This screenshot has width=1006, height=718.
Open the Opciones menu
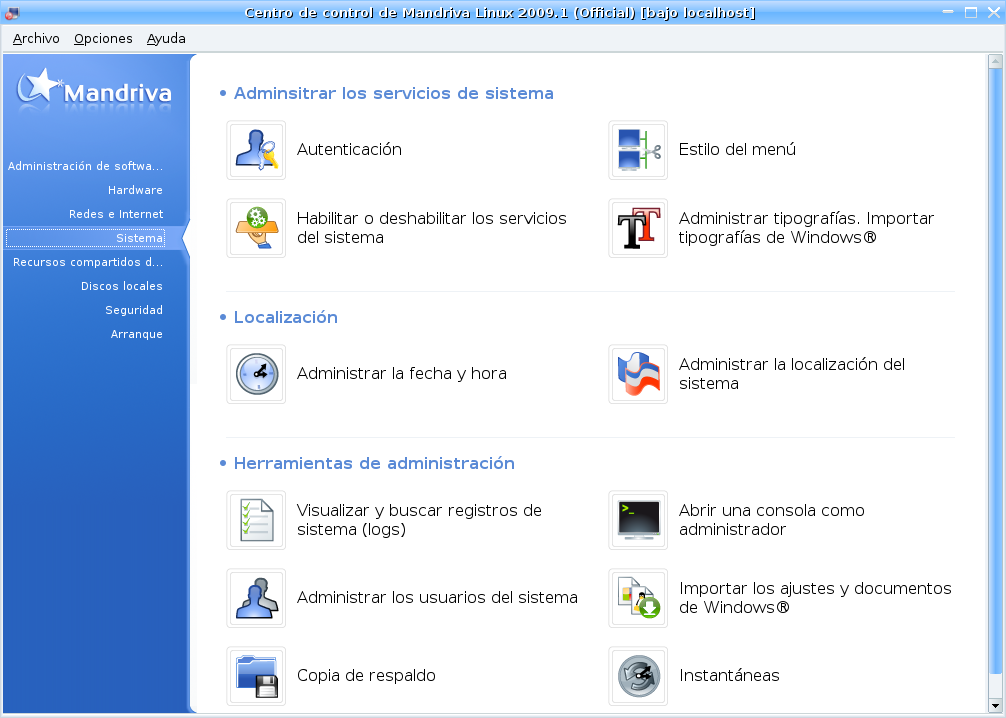tap(103, 38)
